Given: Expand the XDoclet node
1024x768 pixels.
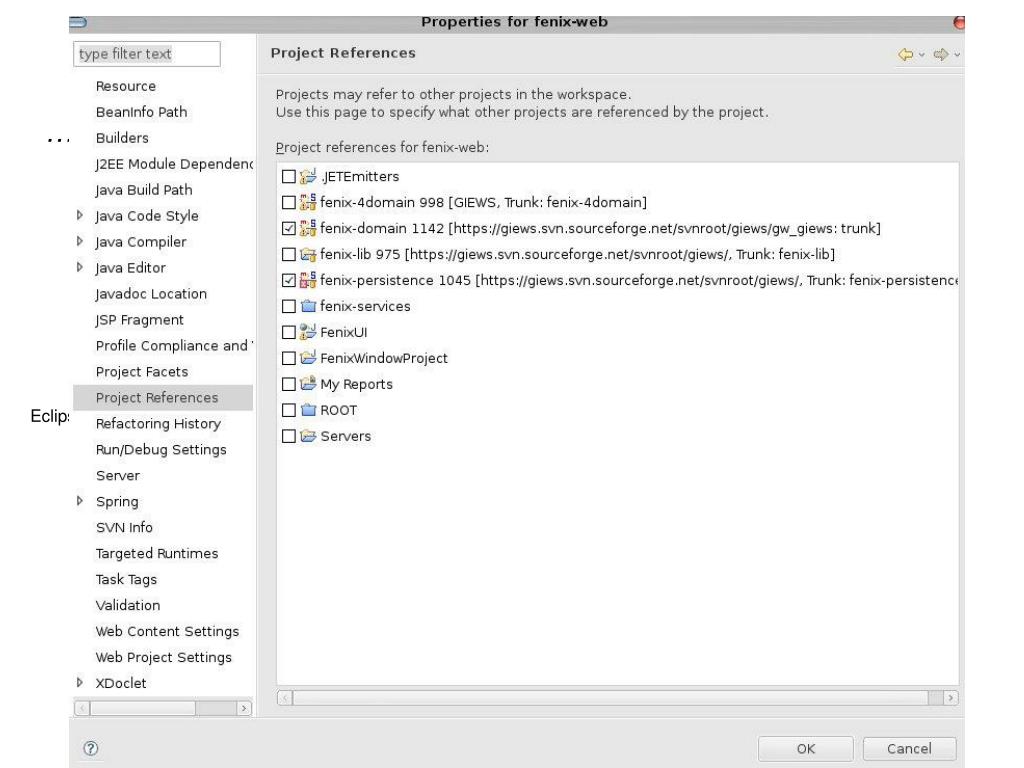Looking at the screenshot, I should [80, 682].
